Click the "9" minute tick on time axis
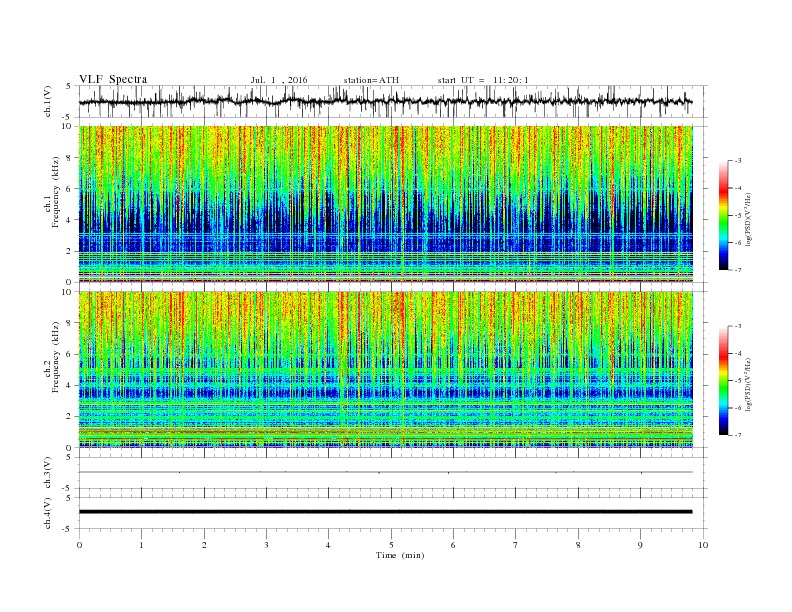 coord(640,545)
